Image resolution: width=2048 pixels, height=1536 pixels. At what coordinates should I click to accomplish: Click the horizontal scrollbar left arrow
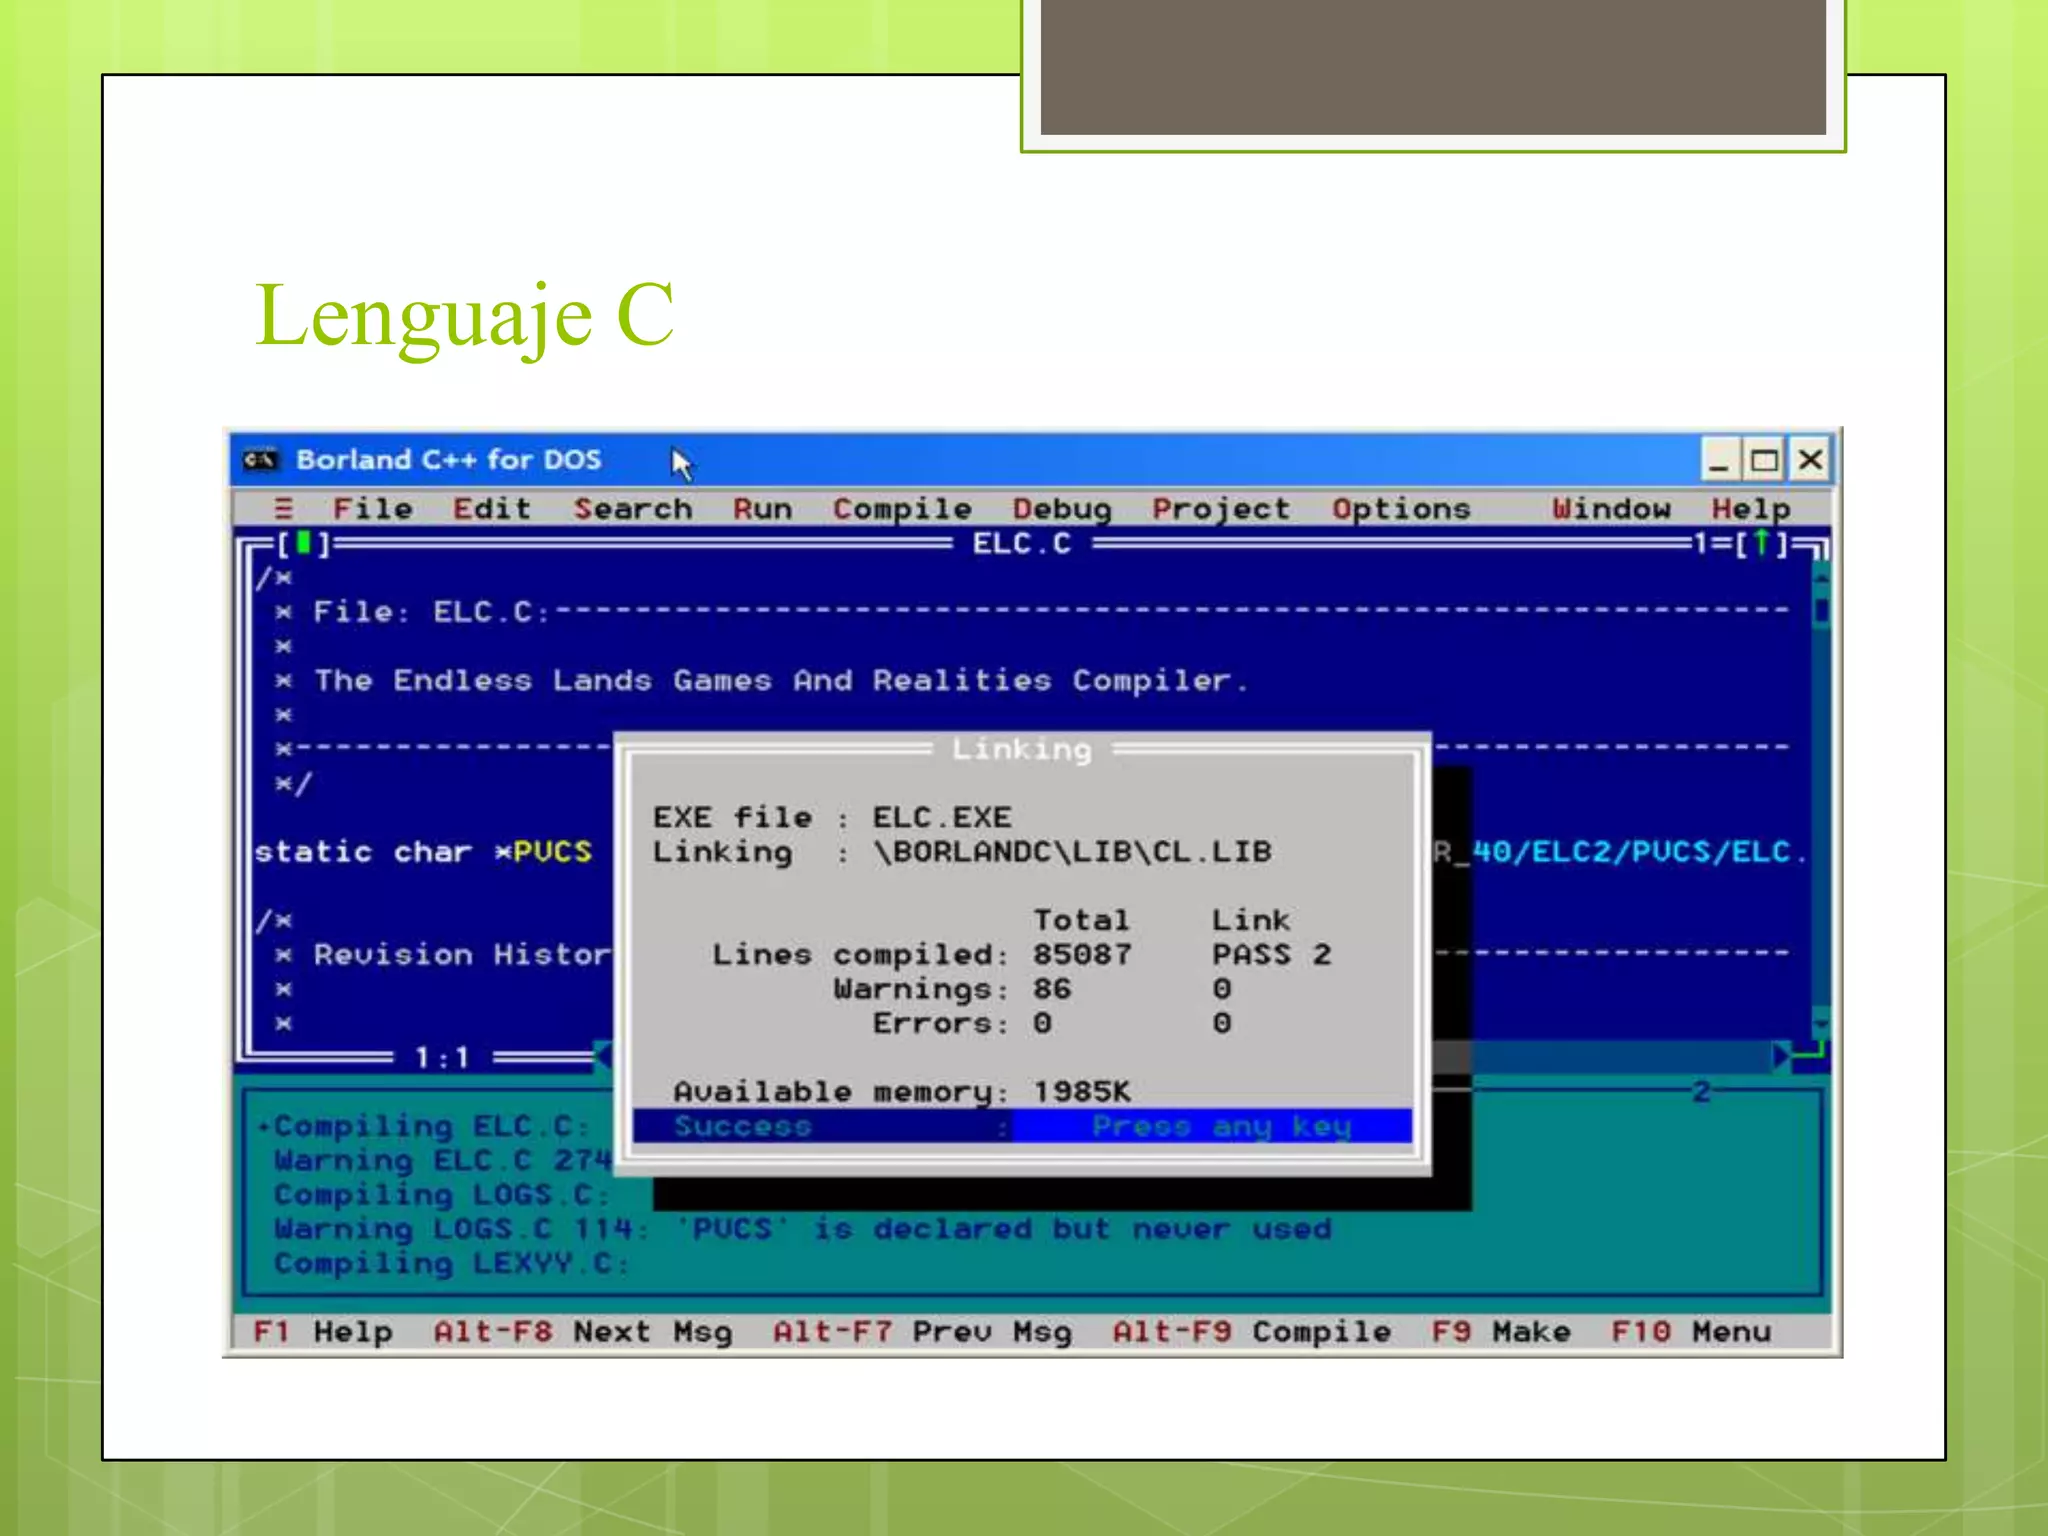pos(602,1056)
